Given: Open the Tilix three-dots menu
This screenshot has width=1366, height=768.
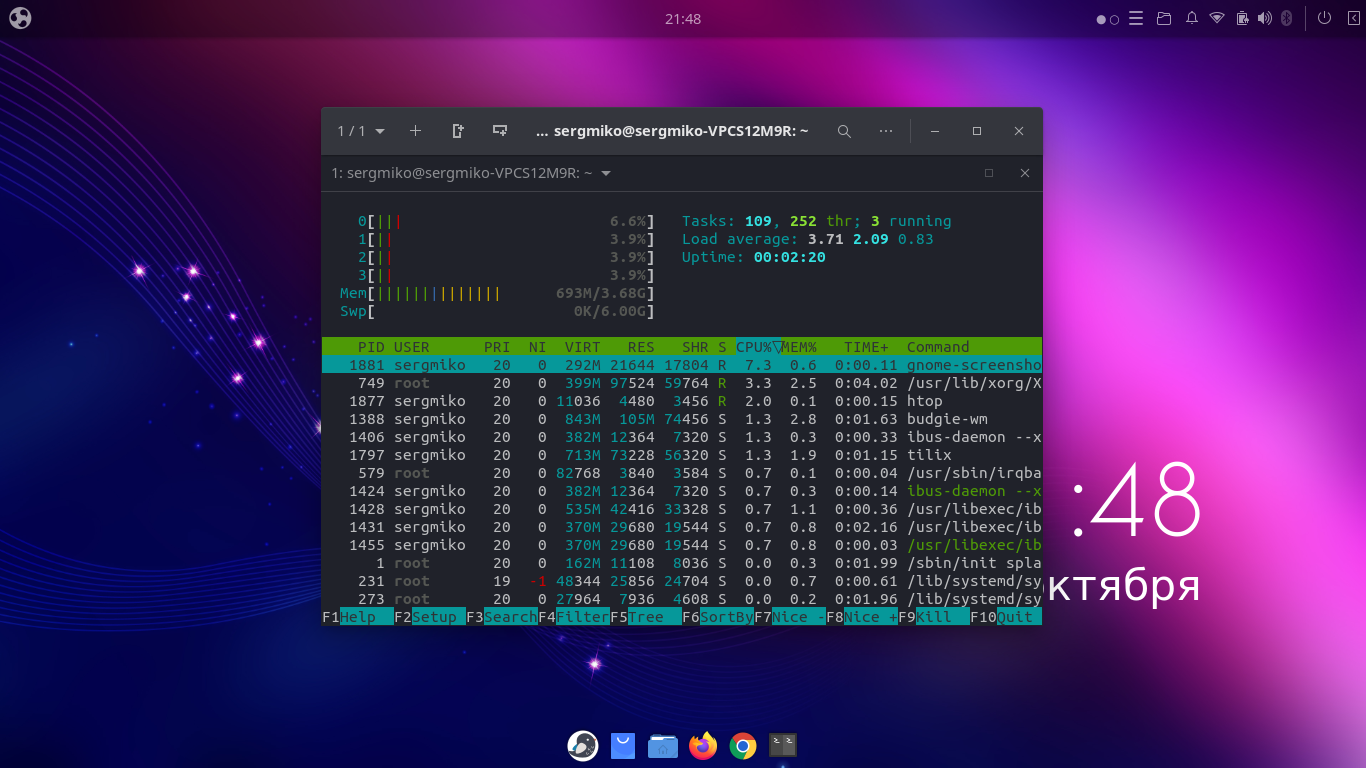Looking at the screenshot, I should coord(886,131).
